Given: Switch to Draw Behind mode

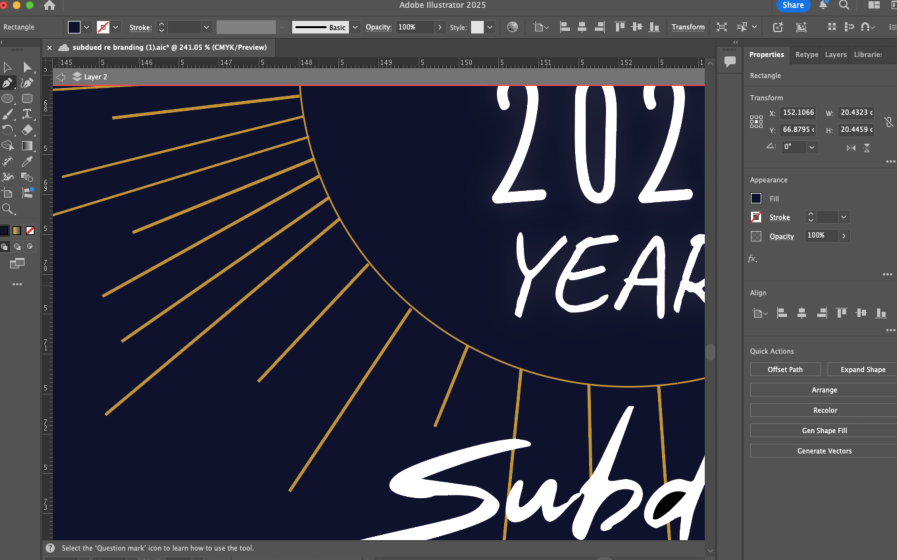Looking at the screenshot, I should (17, 247).
